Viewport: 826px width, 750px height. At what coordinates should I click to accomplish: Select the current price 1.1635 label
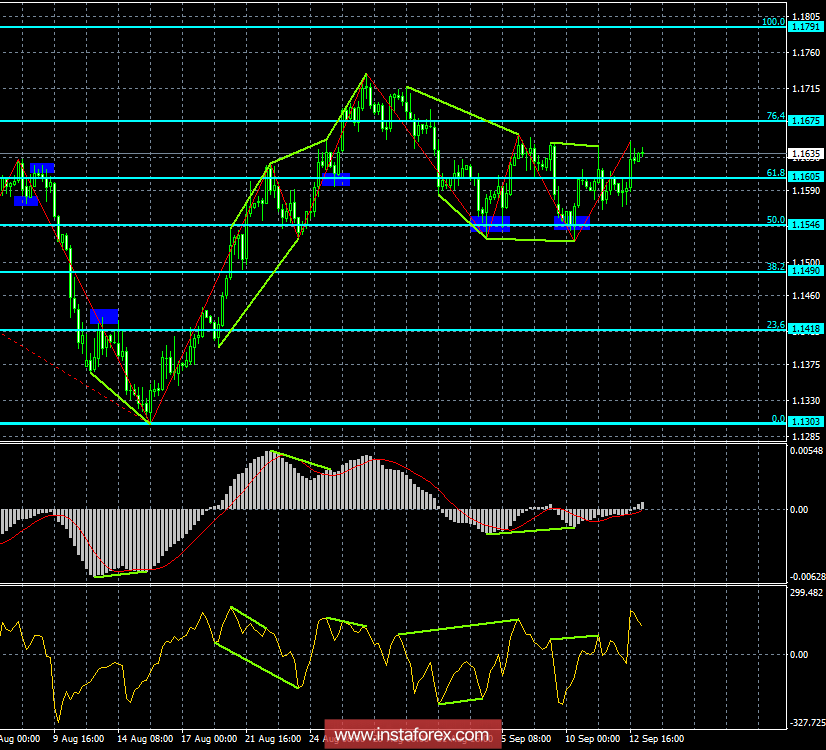[x=805, y=154]
